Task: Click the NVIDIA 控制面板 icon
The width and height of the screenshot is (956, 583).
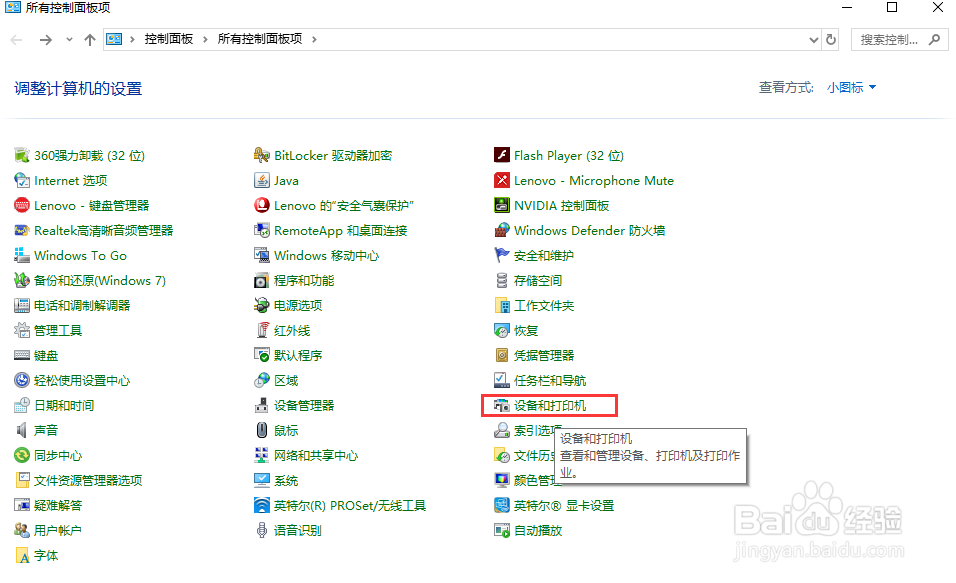Action: click(x=502, y=206)
